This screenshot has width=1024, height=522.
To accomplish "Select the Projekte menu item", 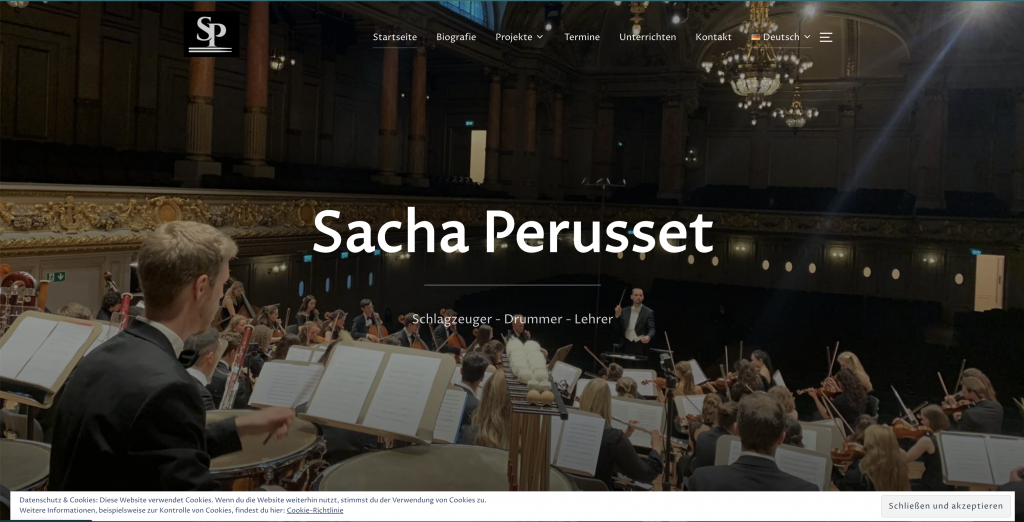I will tap(513, 37).
